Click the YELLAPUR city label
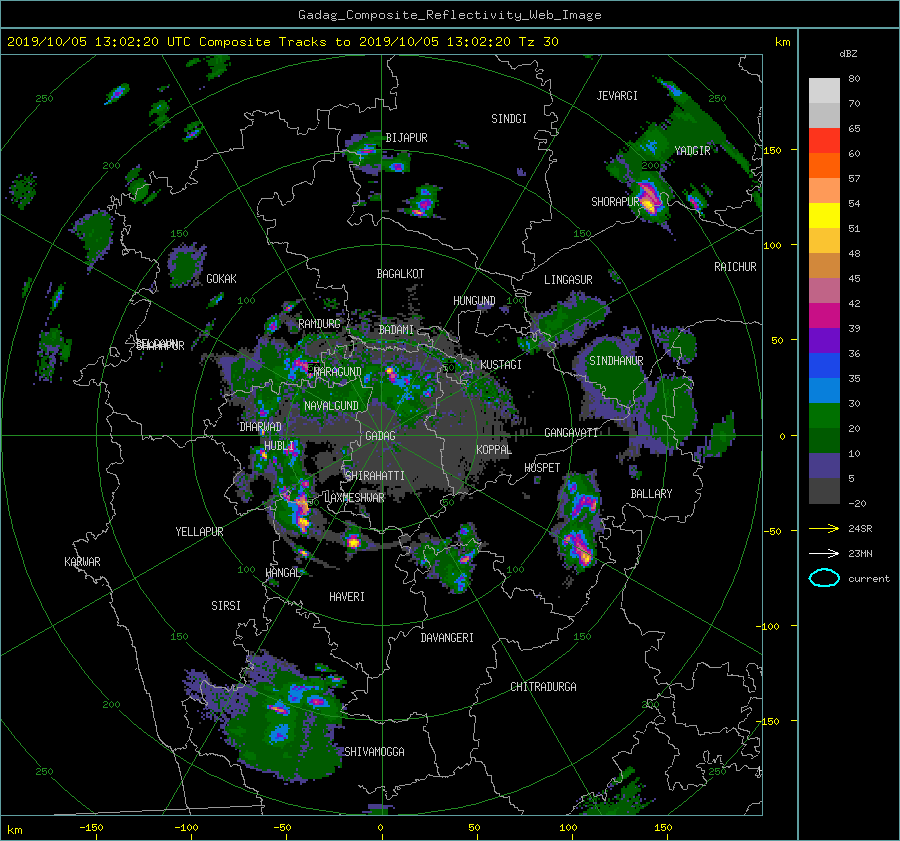The height and width of the screenshot is (841, 900). 199,532
